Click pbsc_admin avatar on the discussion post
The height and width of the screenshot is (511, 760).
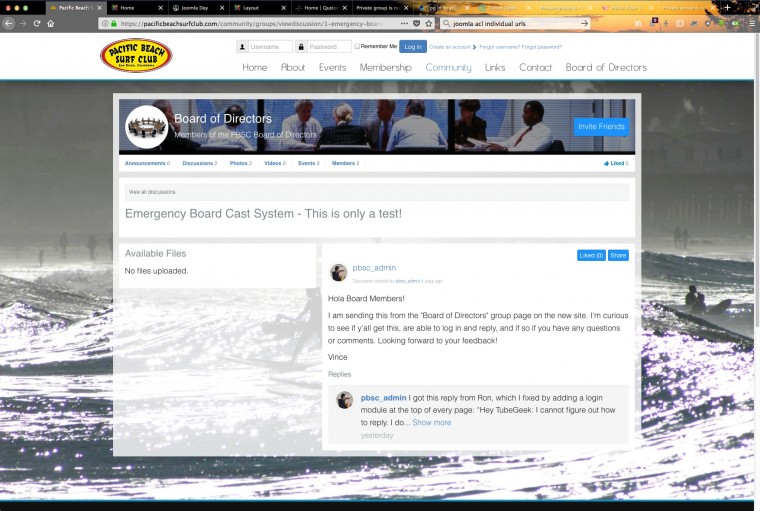[338, 272]
